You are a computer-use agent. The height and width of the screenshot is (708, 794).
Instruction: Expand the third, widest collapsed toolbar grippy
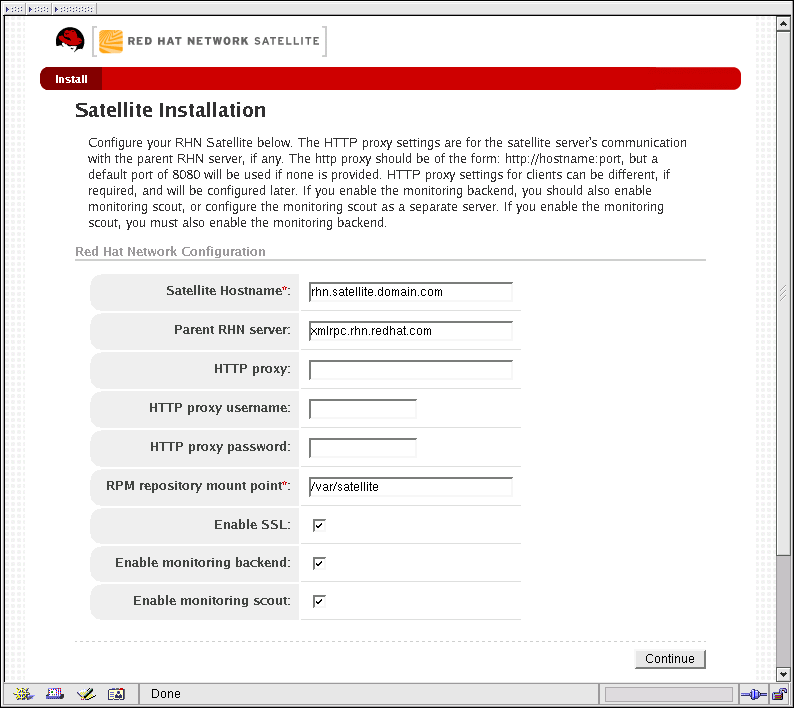(x=74, y=9)
